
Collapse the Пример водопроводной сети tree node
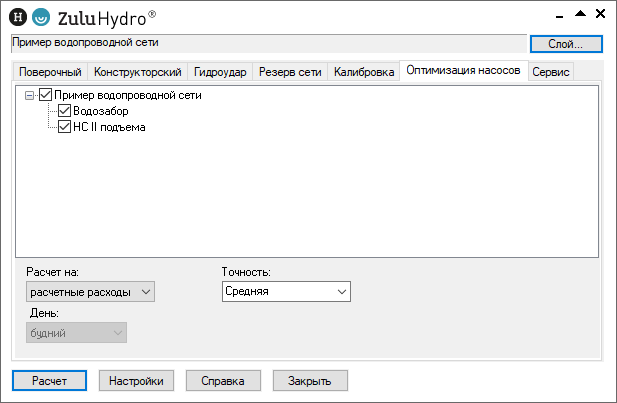pyautogui.click(x=29, y=95)
